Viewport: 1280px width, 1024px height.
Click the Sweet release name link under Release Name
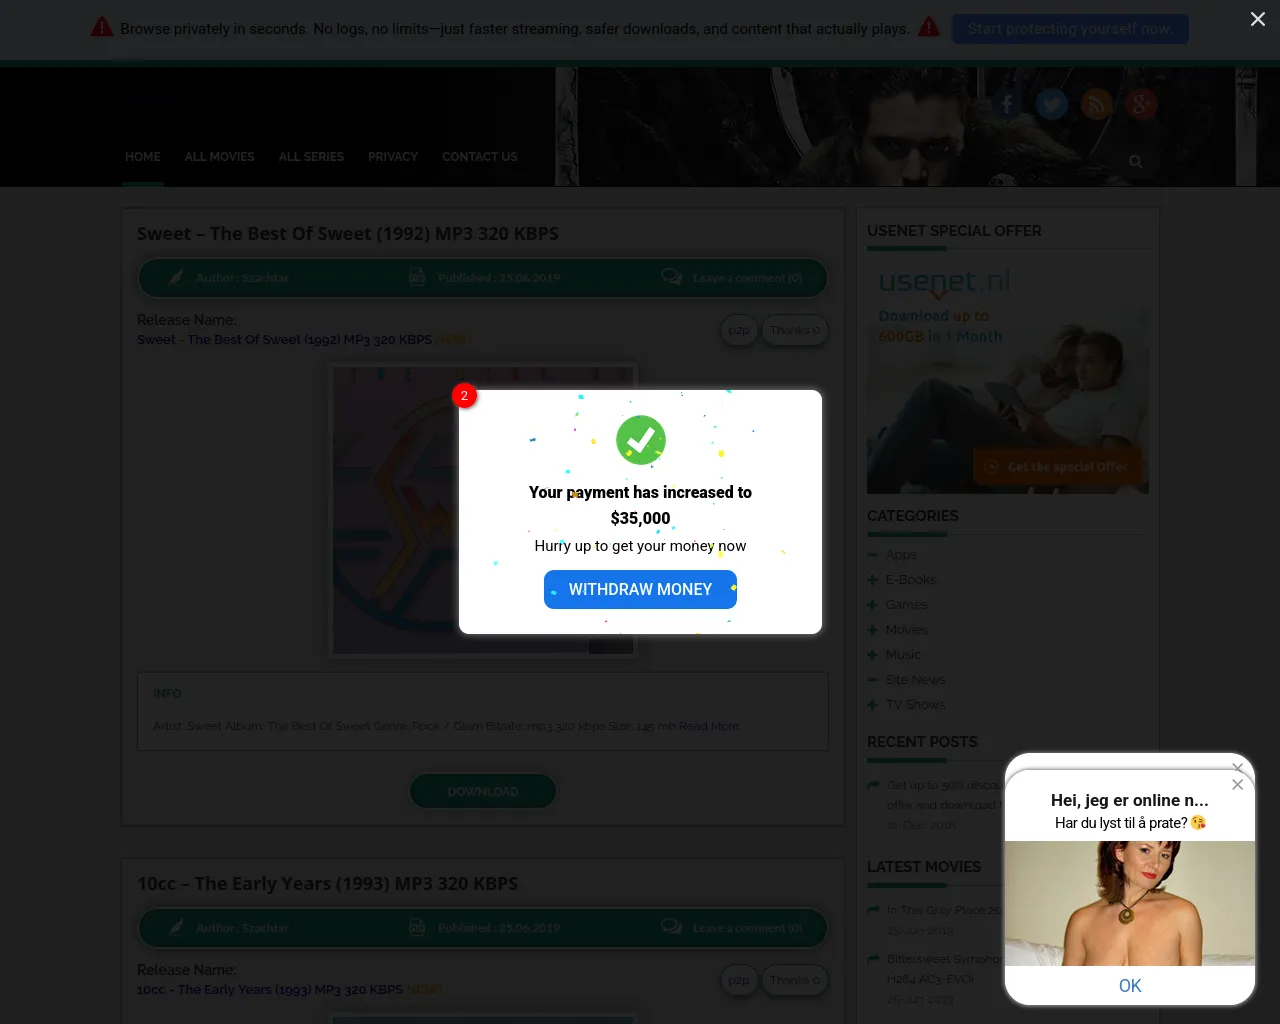[x=285, y=340]
